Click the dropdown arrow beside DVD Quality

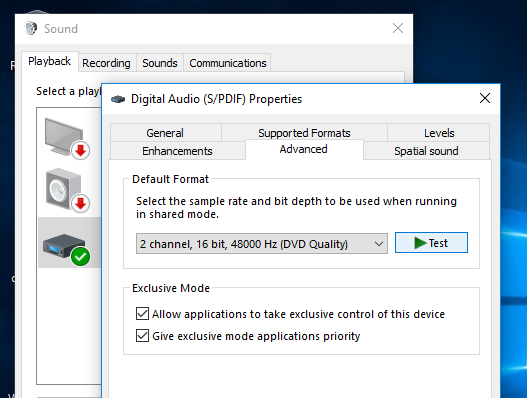click(379, 244)
